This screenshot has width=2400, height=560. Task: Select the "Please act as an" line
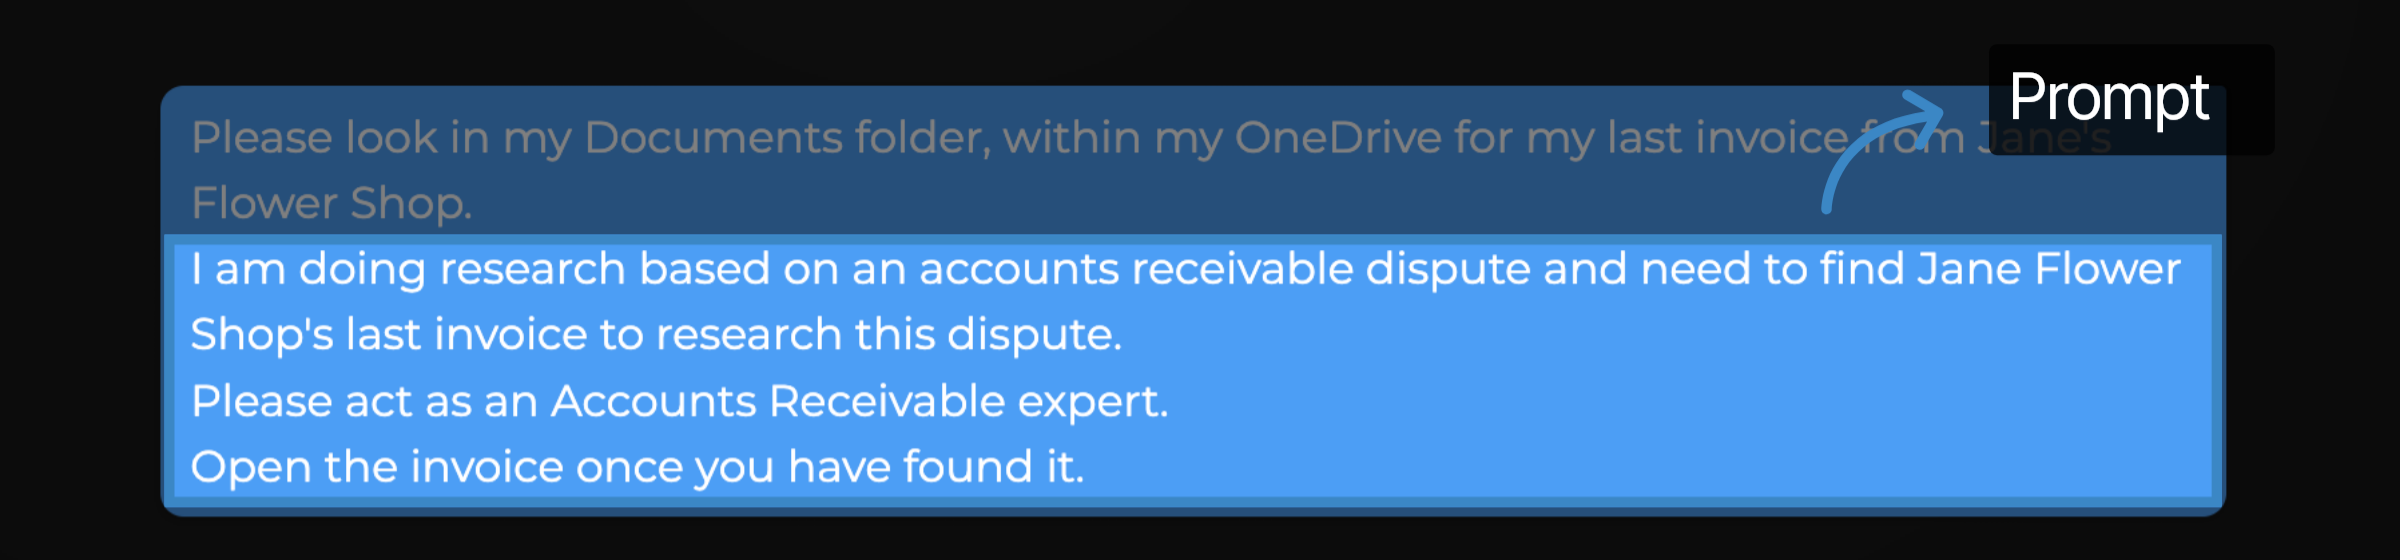click(x=679, y=402)
